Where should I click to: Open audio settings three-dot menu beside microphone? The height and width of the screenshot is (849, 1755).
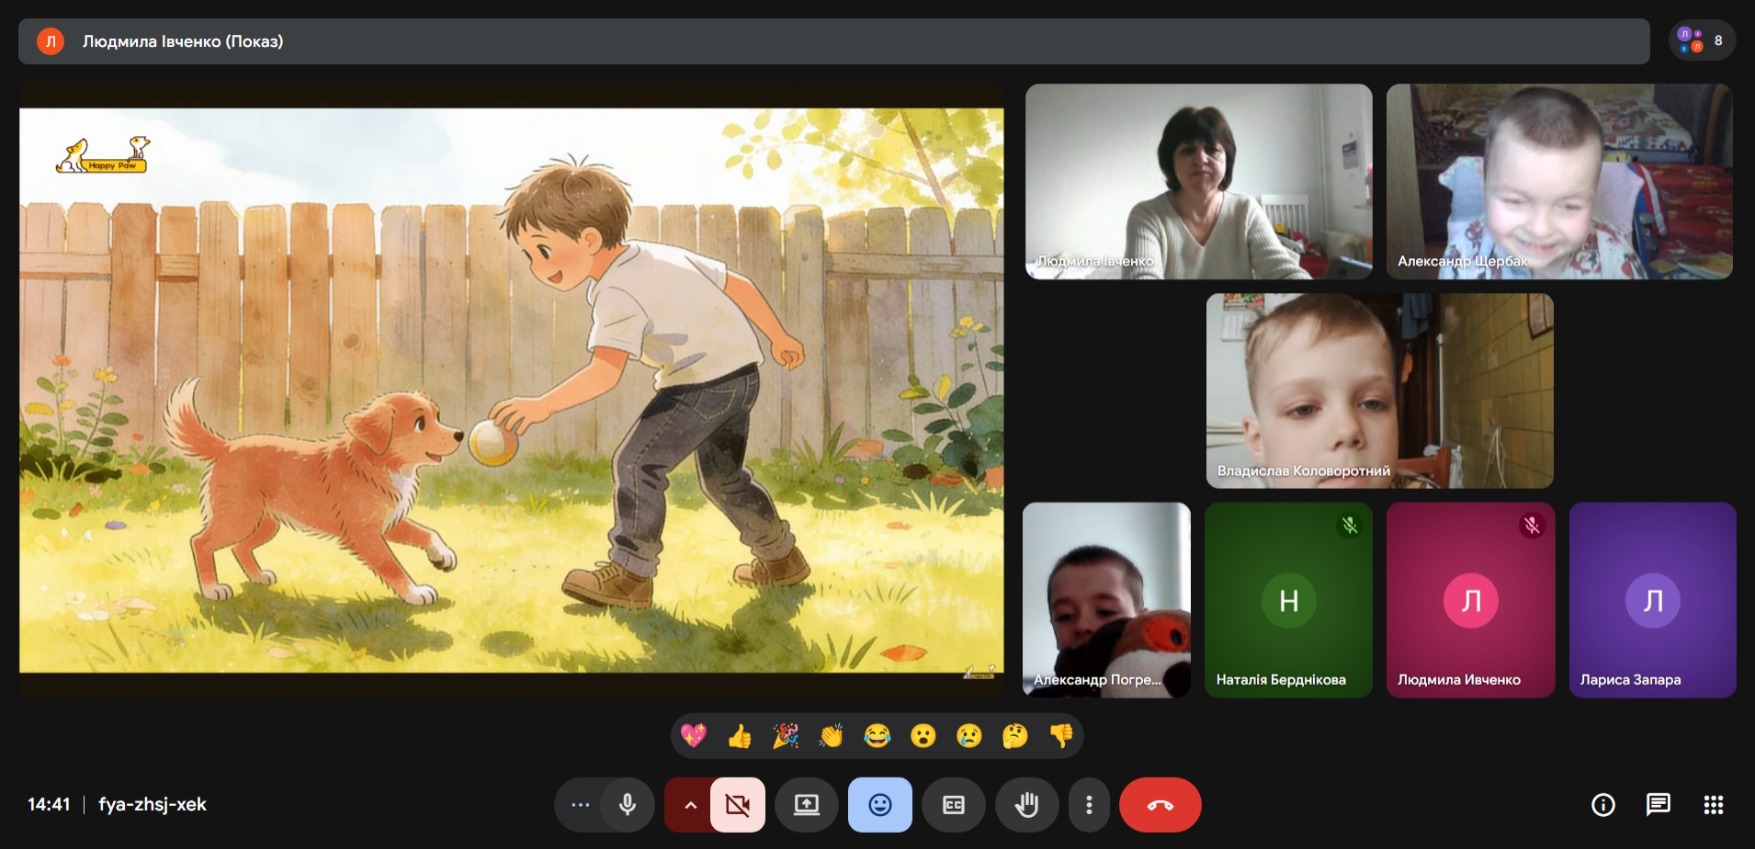[580, 805]
